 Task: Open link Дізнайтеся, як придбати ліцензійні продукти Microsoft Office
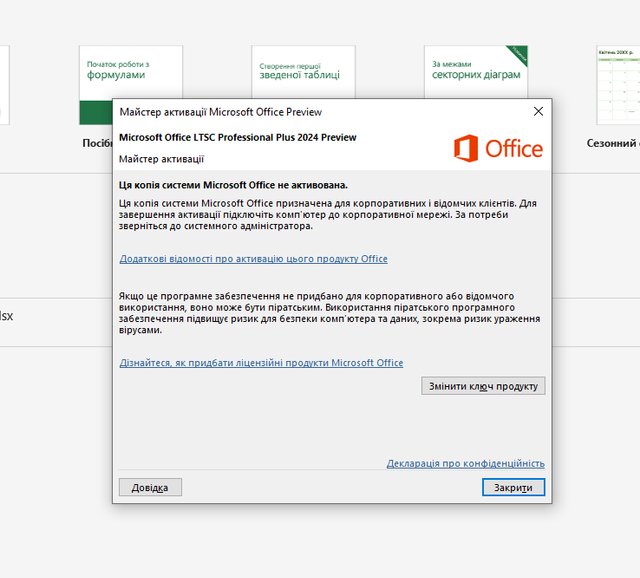coord(261,362)
